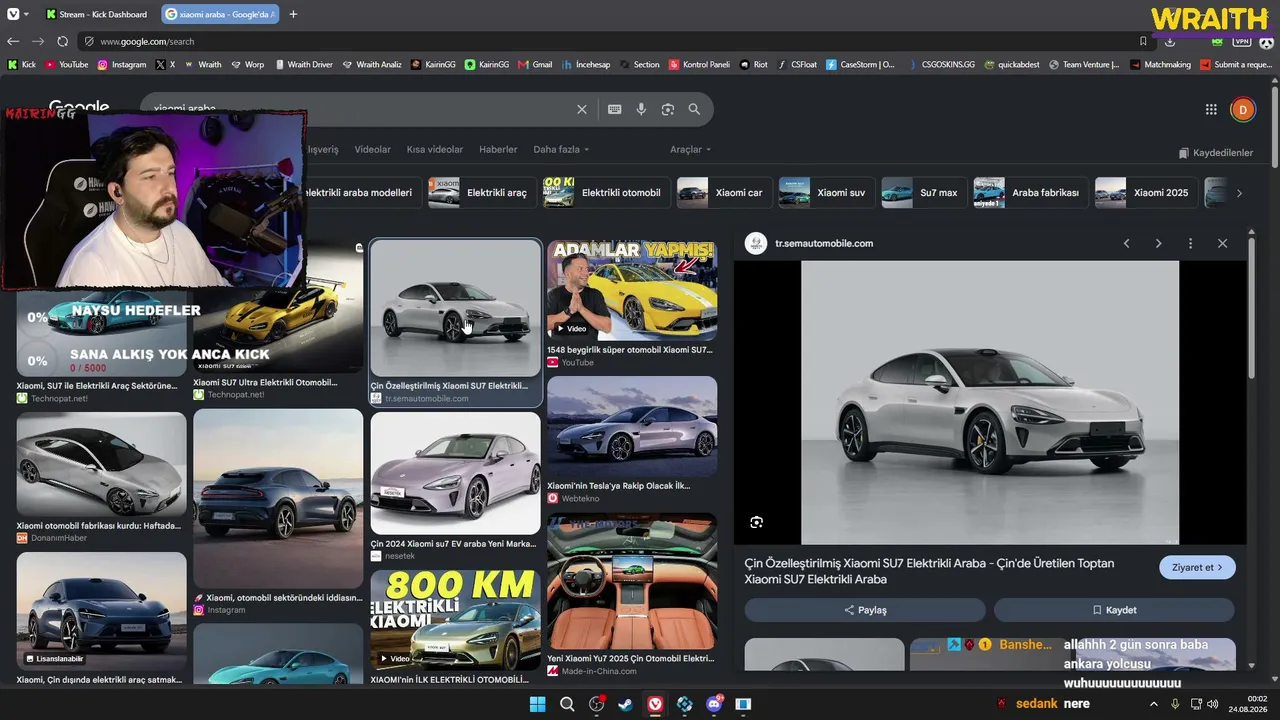Open a new browser tab
Screen dimensions: 1280x720
(x=293, y=14)
